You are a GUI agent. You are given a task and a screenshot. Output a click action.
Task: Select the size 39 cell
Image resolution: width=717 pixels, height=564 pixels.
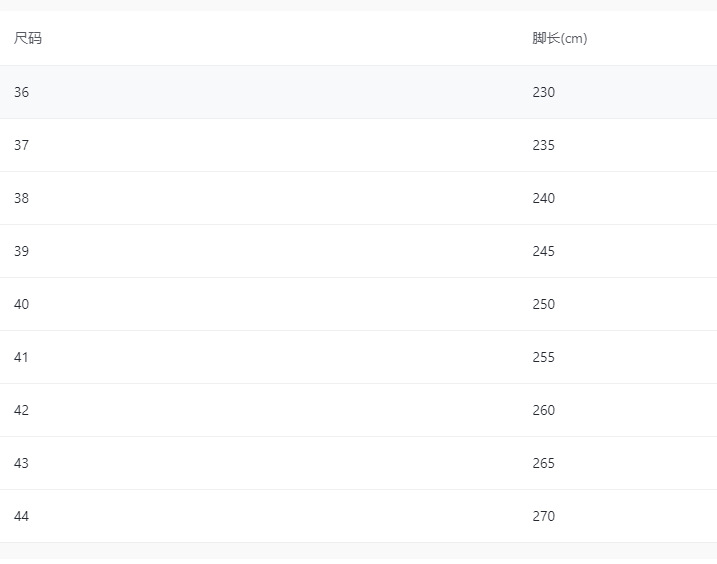click(22, 251)
